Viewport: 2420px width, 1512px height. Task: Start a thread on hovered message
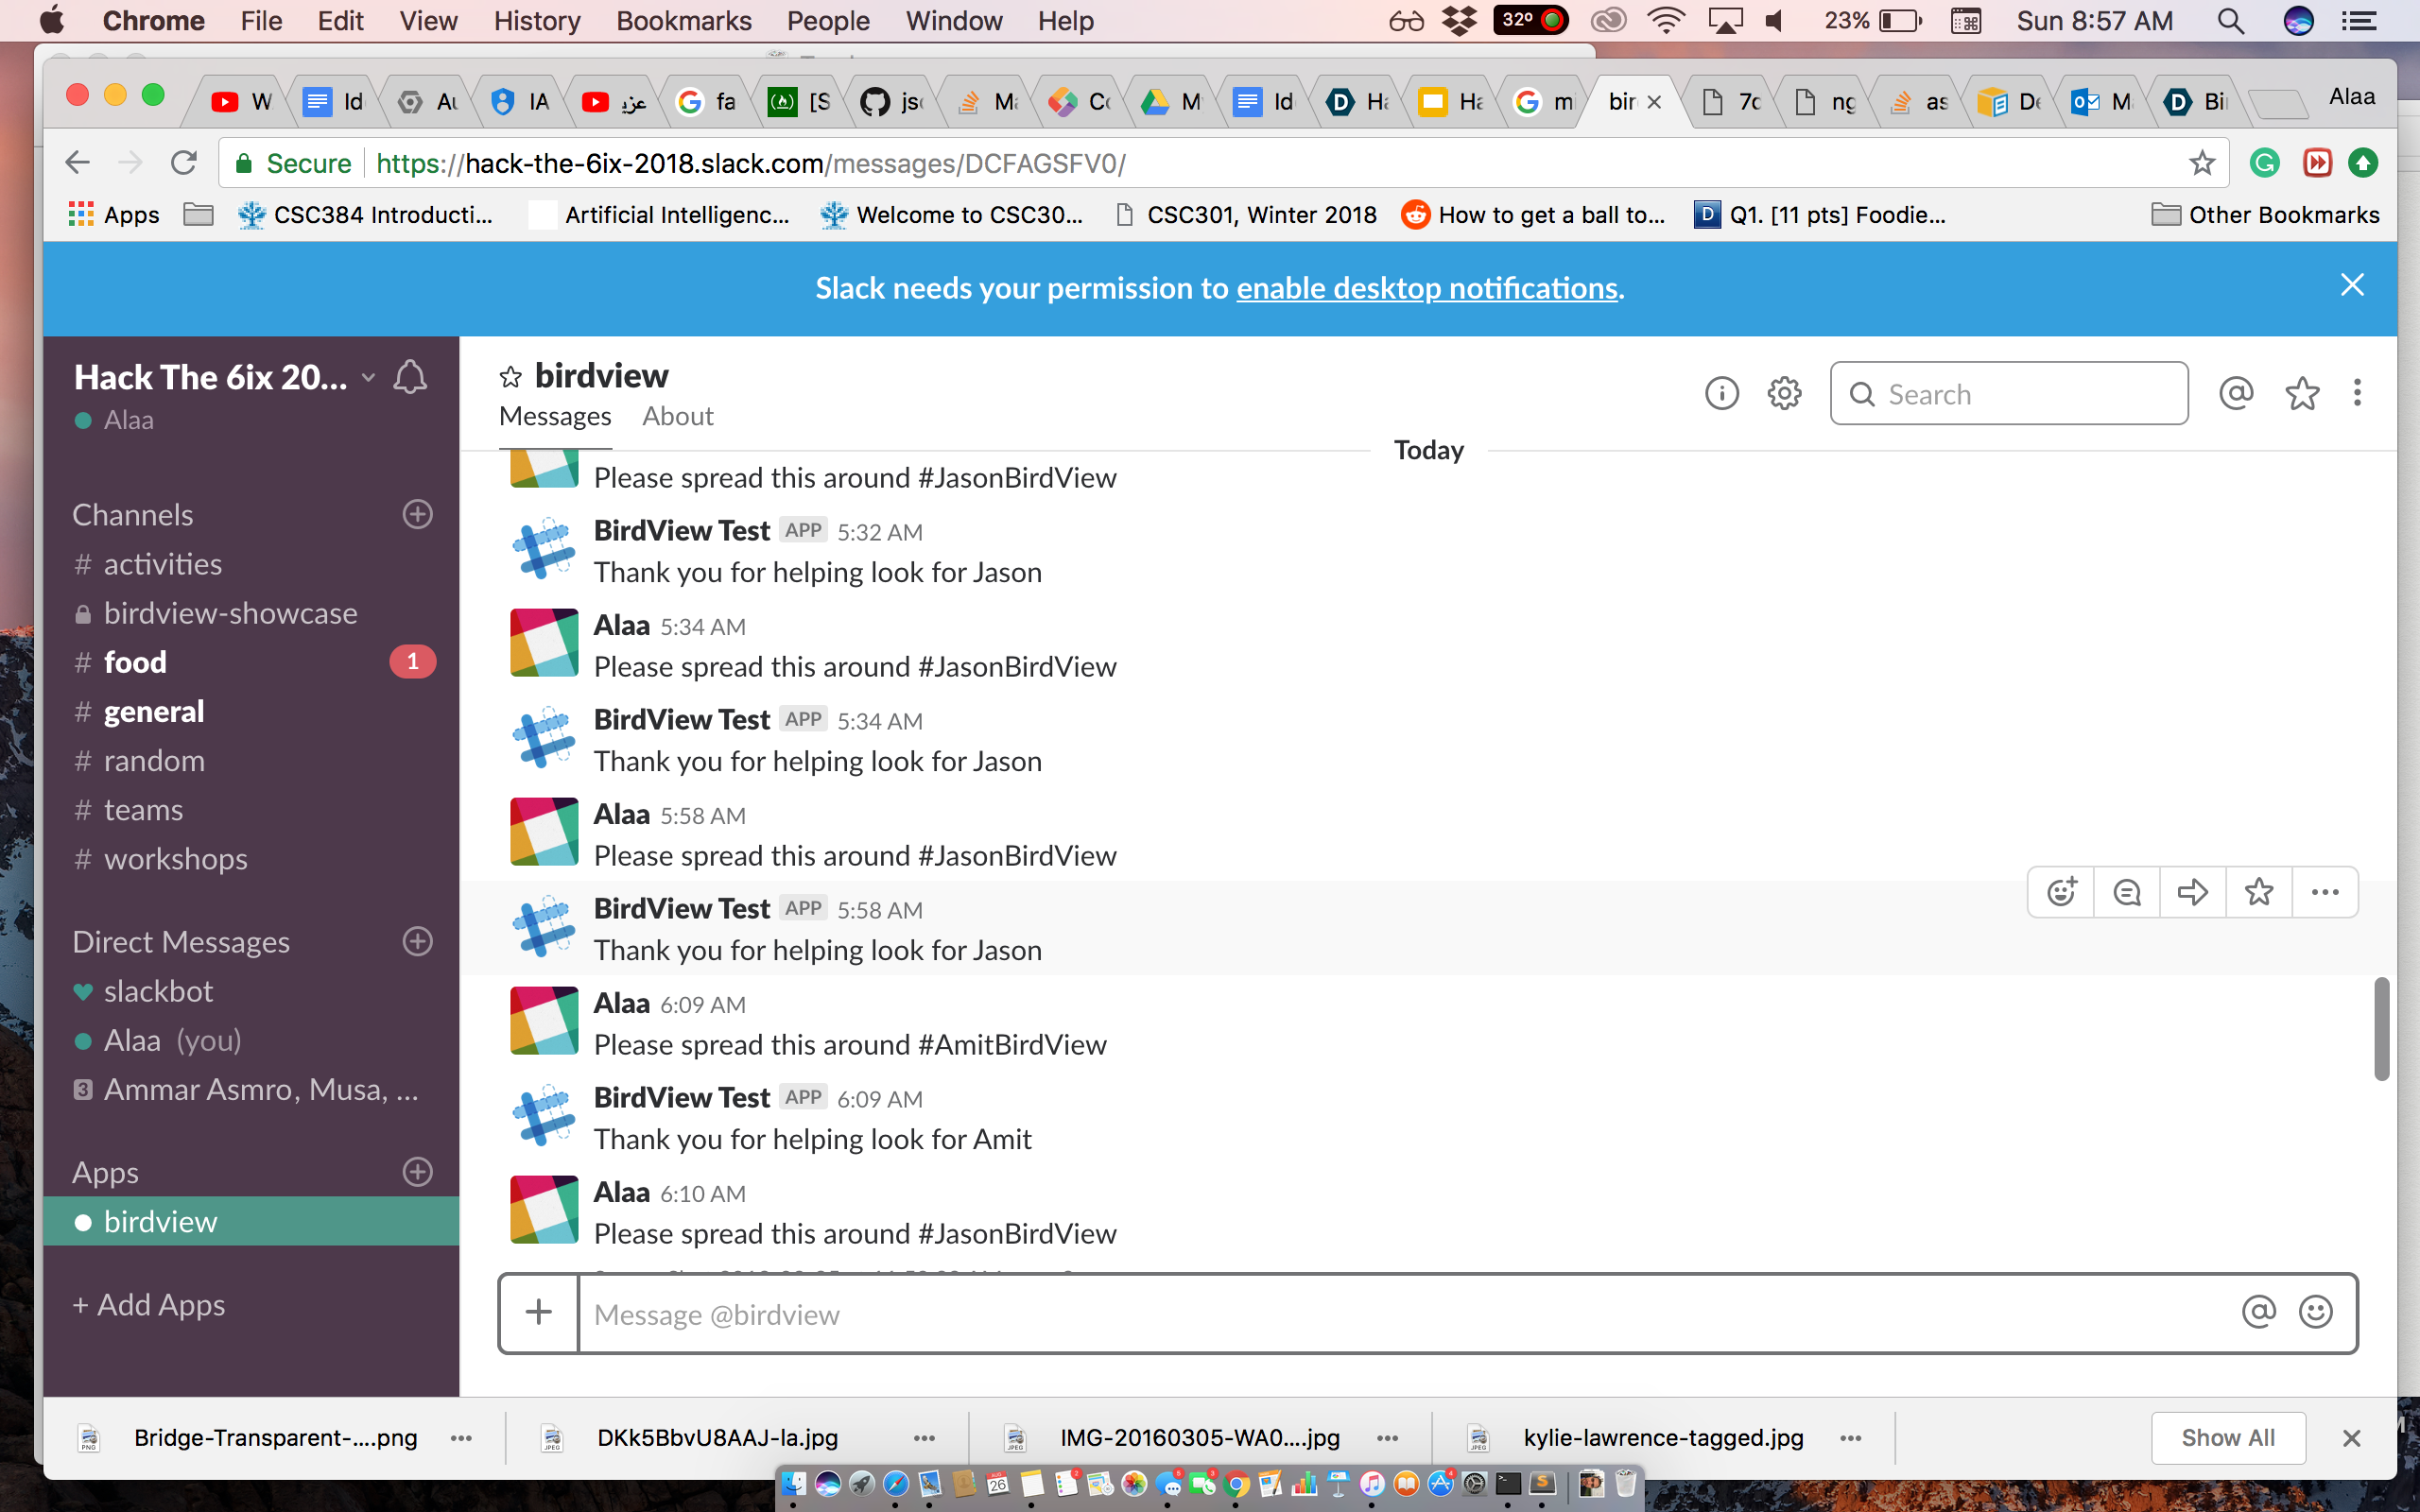(x=2127, y=892)
